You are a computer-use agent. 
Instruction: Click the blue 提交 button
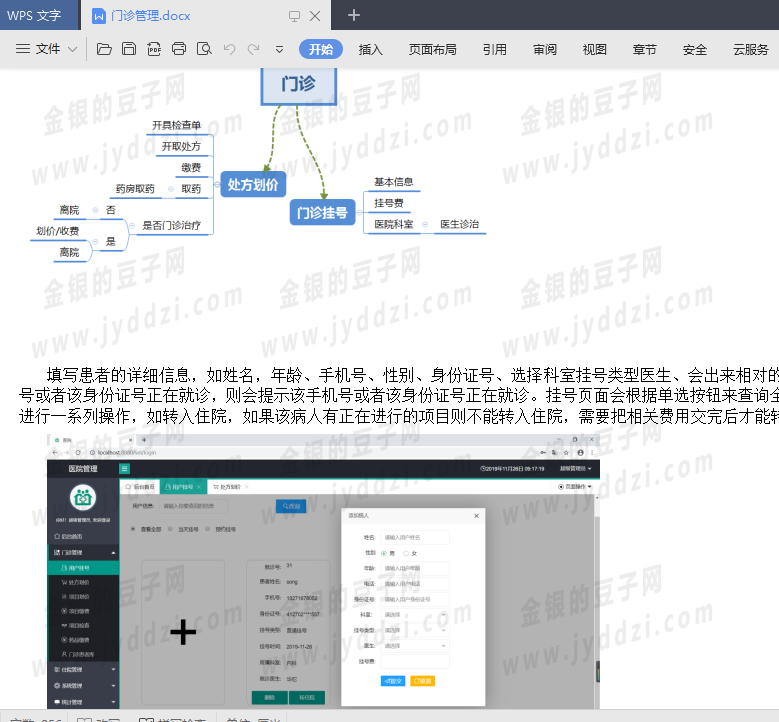392,681
